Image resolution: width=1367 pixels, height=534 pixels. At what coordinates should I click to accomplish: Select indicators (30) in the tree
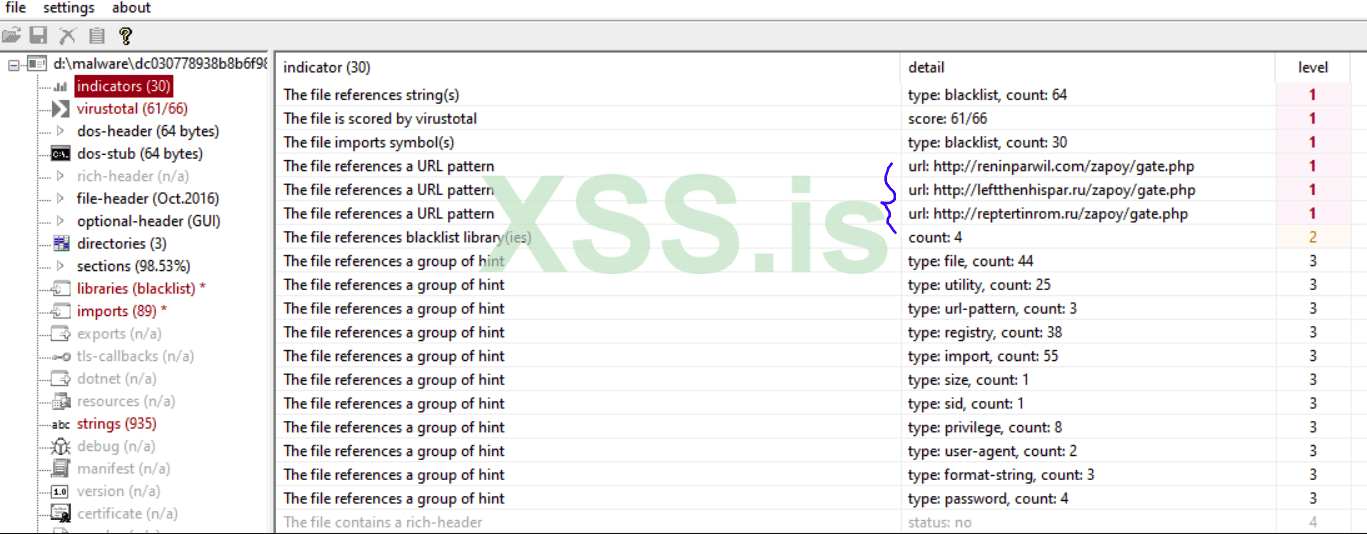click(124, 87)
